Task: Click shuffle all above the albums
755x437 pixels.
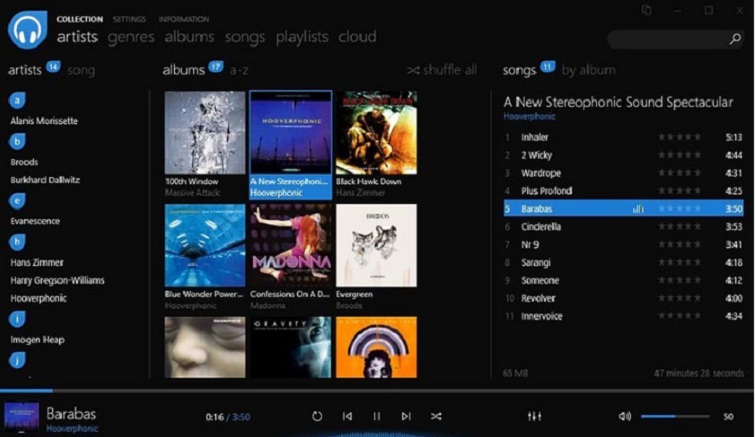Action: 441,70
